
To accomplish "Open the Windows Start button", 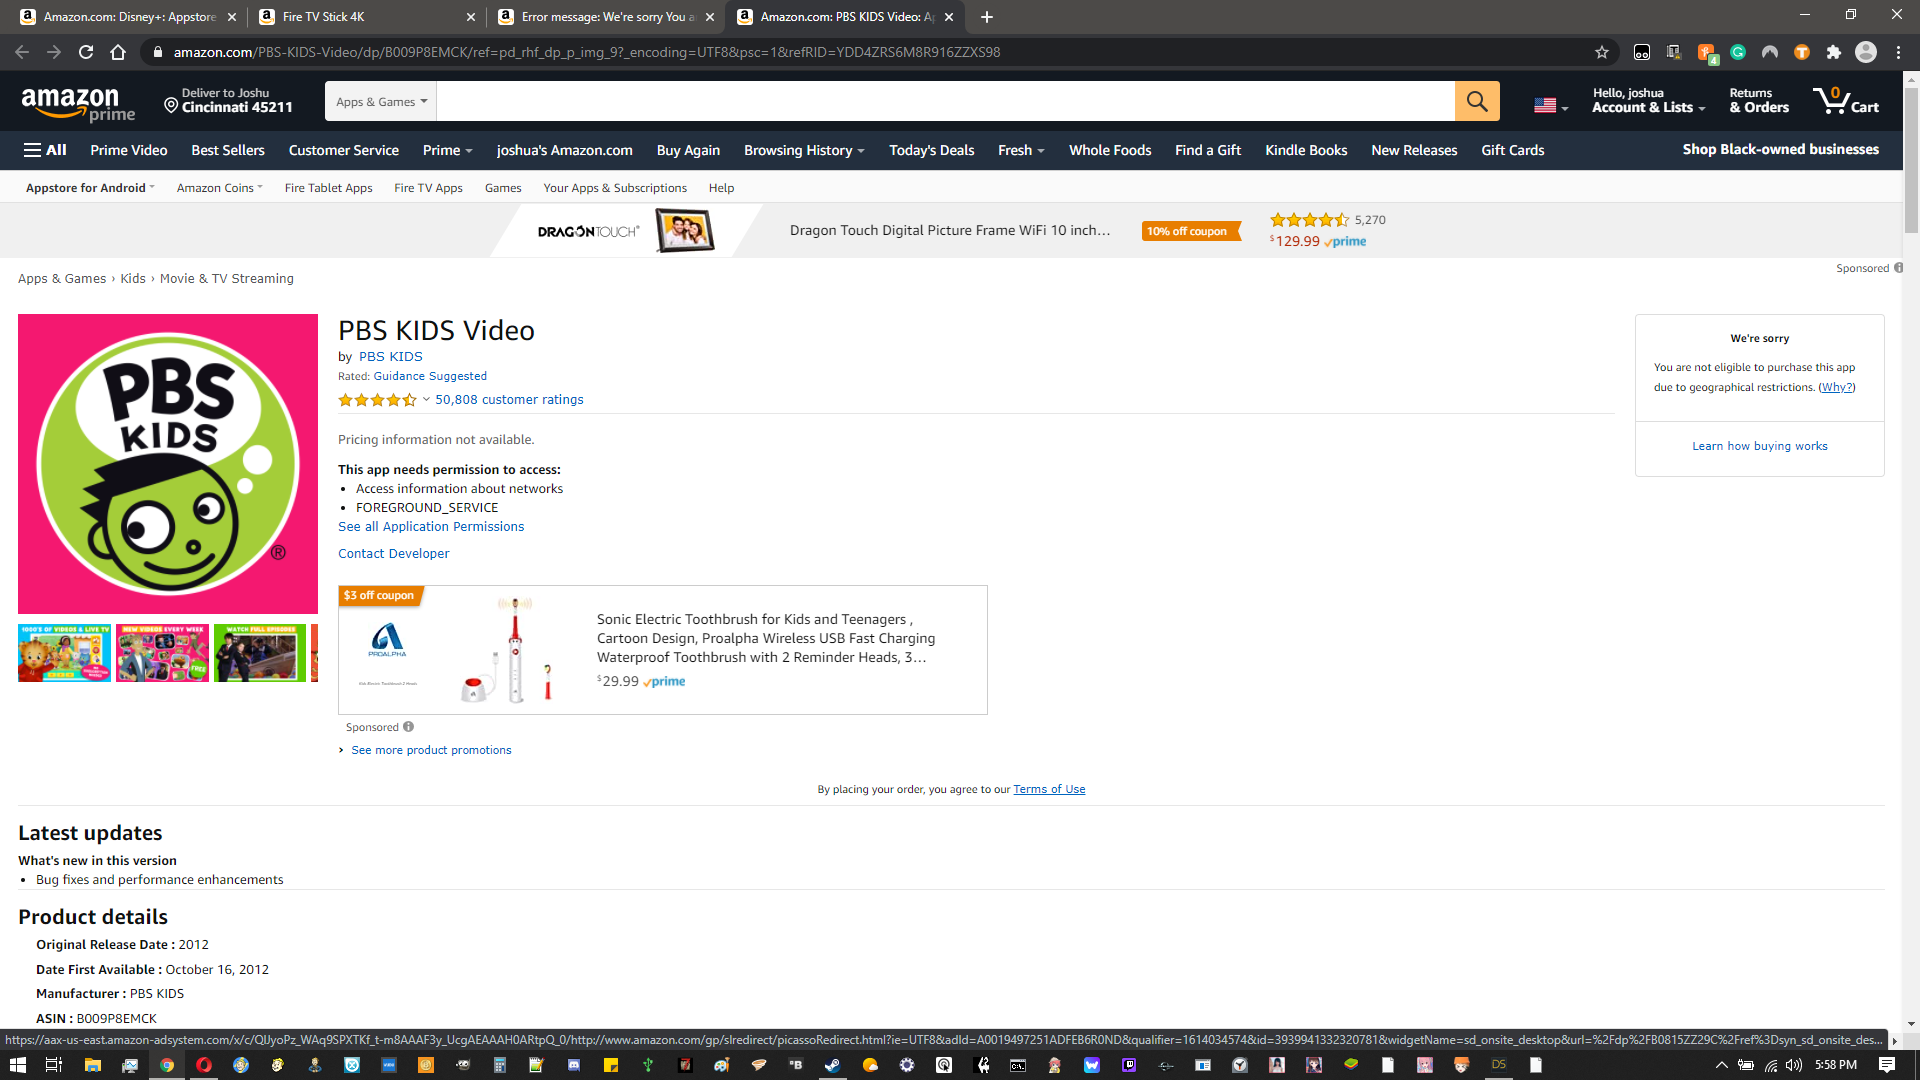I will pyautogui.click(x=18, y=1065).
